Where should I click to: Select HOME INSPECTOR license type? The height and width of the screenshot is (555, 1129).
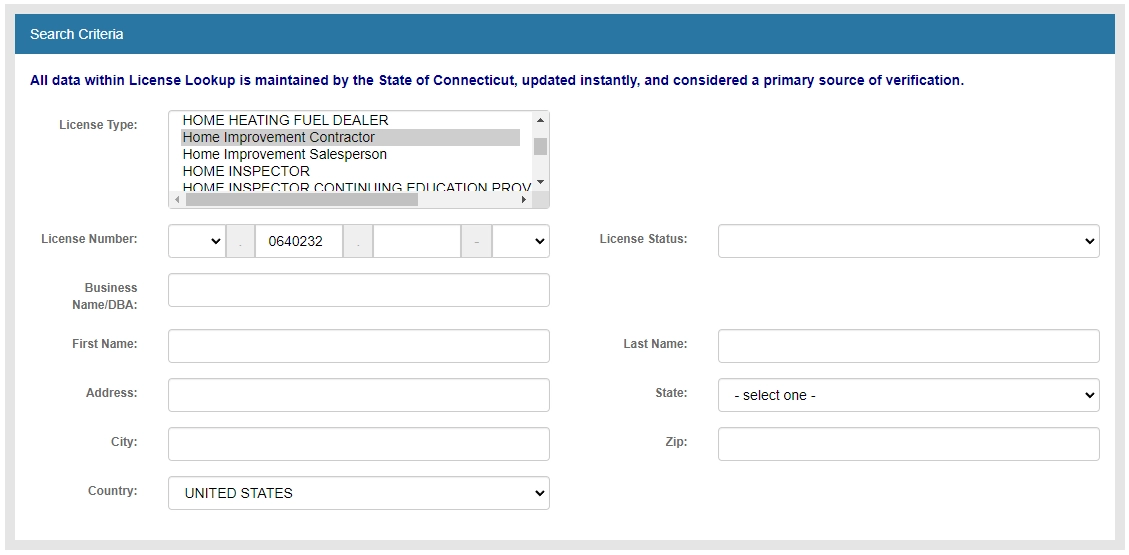pyautogui.click(x=246, y=171)
